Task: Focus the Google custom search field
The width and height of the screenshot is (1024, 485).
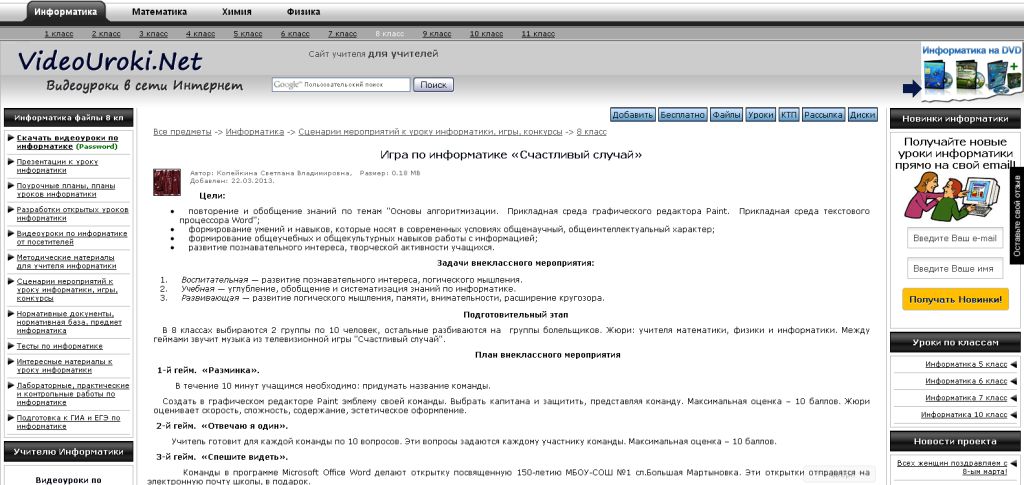Action: (341, 85)
